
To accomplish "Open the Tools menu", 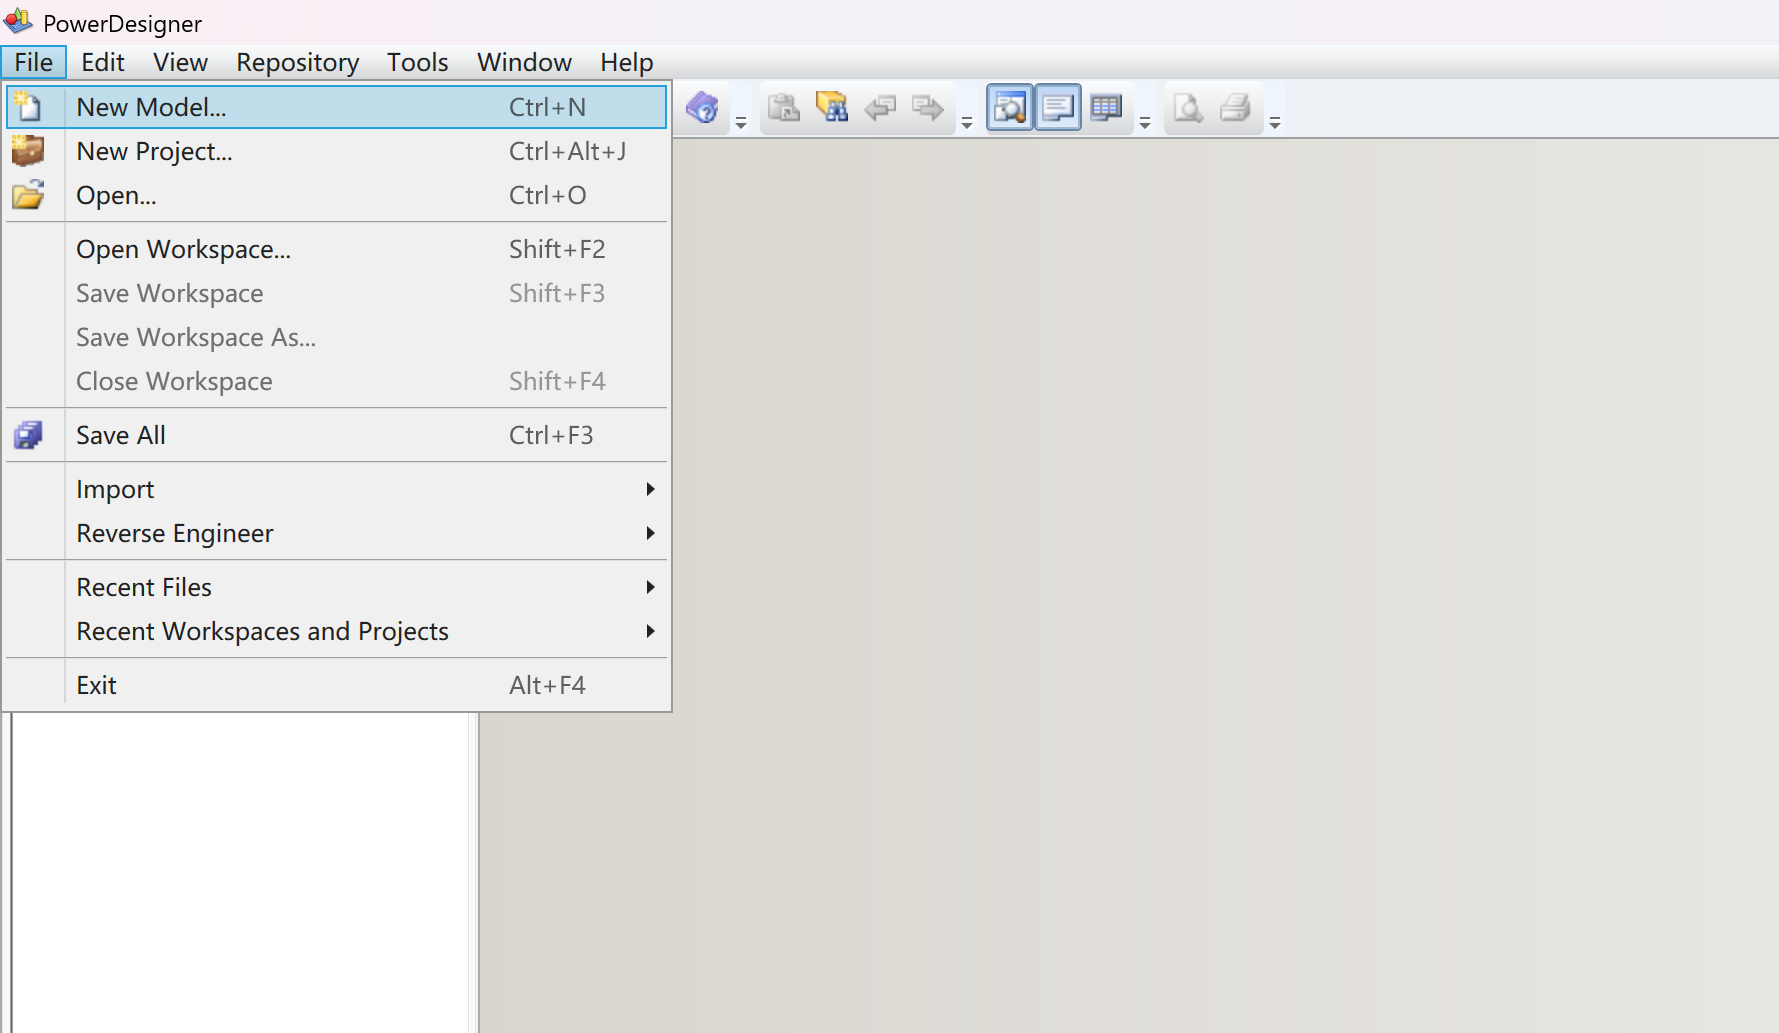I will [x=417, y=62].
